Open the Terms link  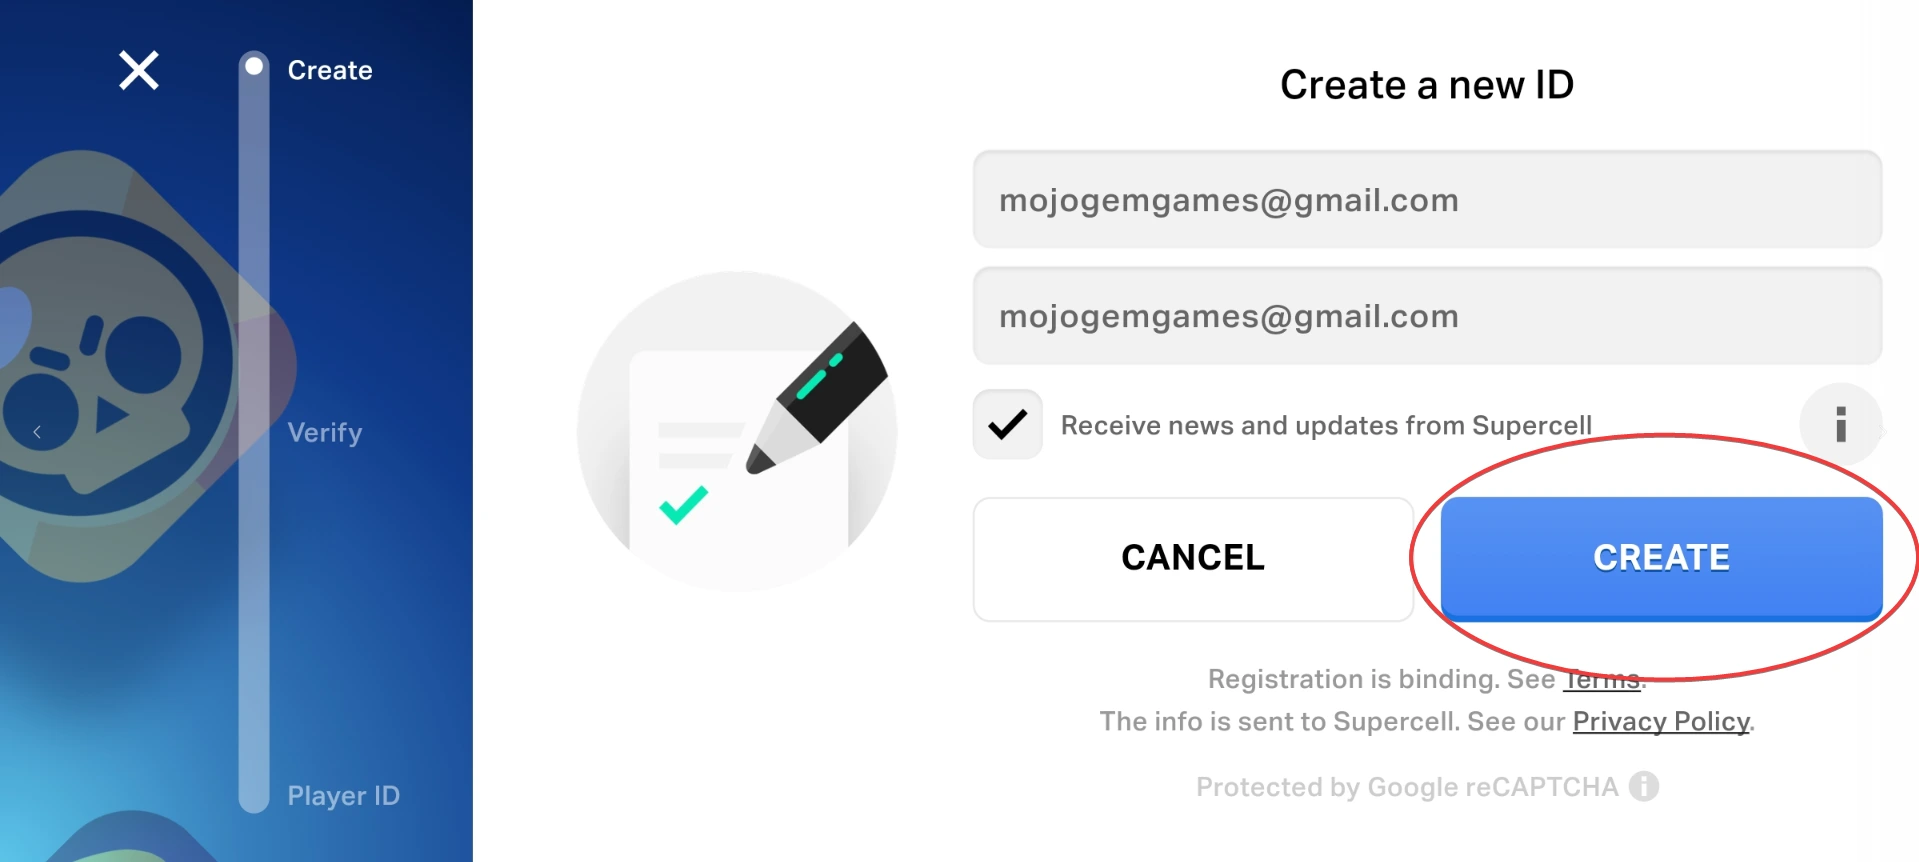point(1602,680)
